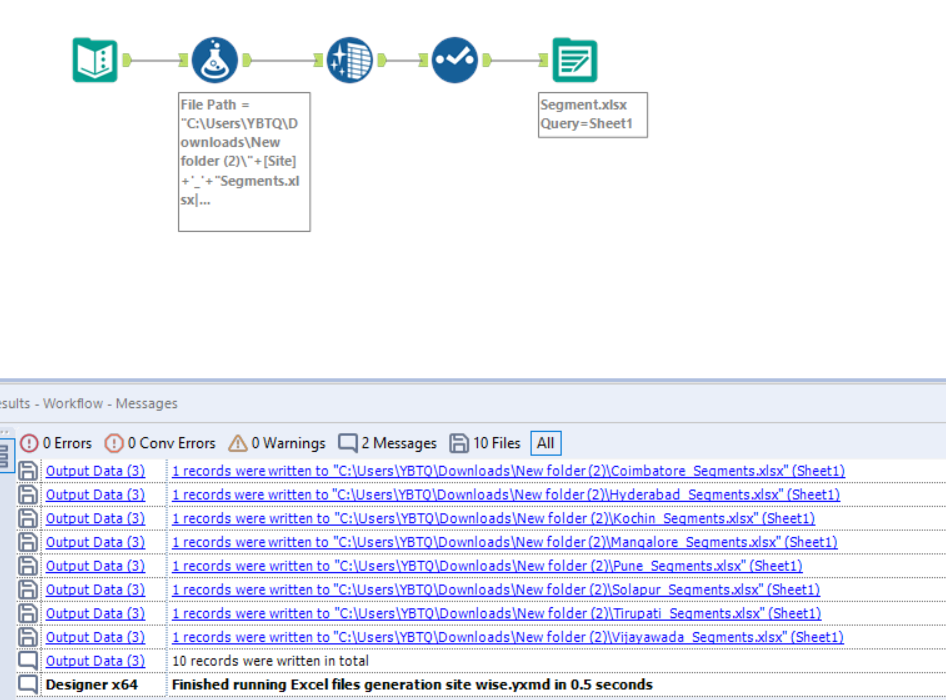Click Output Data (3) link in Mangalore row
The width and height of the screenshot is (946, 700).
coord(95,542)
